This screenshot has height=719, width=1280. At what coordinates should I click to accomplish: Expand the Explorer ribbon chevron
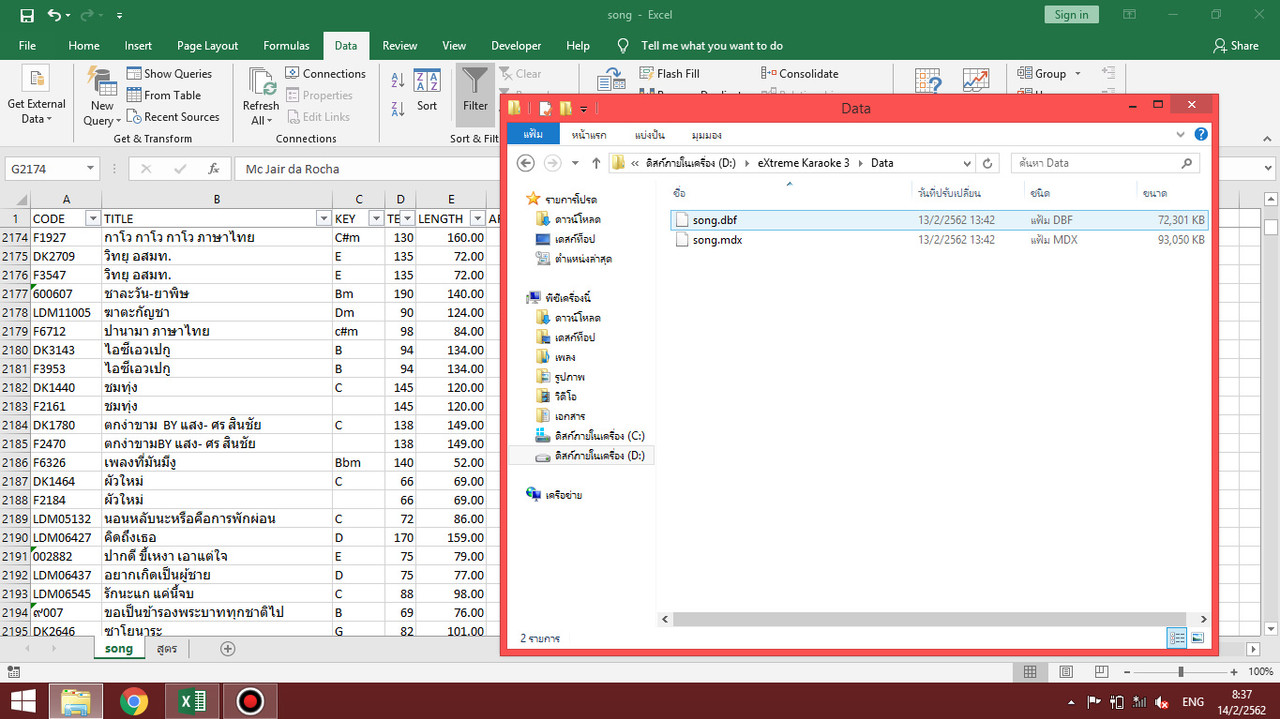1182,134
